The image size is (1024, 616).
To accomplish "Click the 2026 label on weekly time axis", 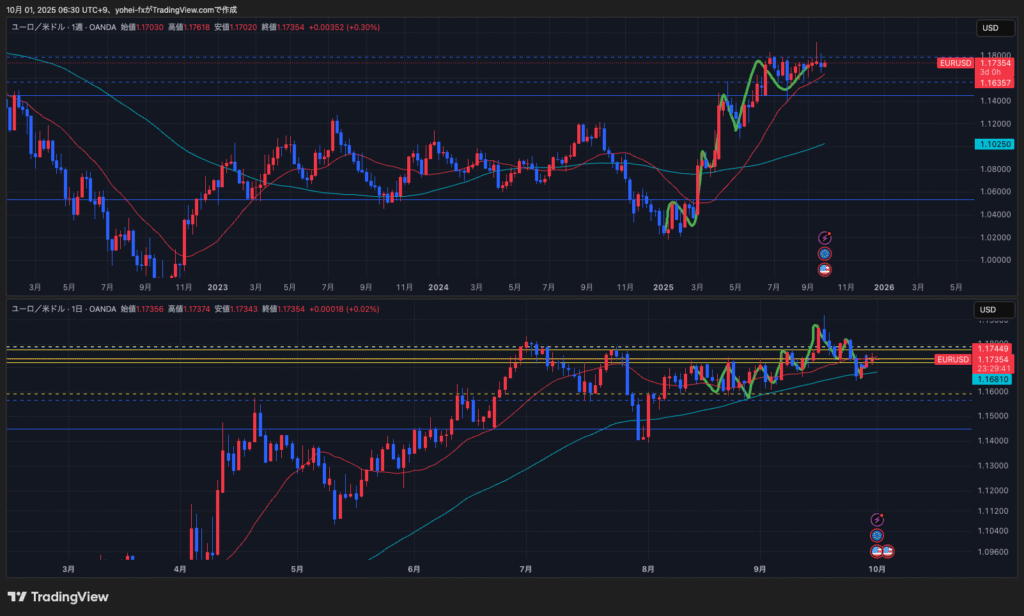I will point(884,287).
